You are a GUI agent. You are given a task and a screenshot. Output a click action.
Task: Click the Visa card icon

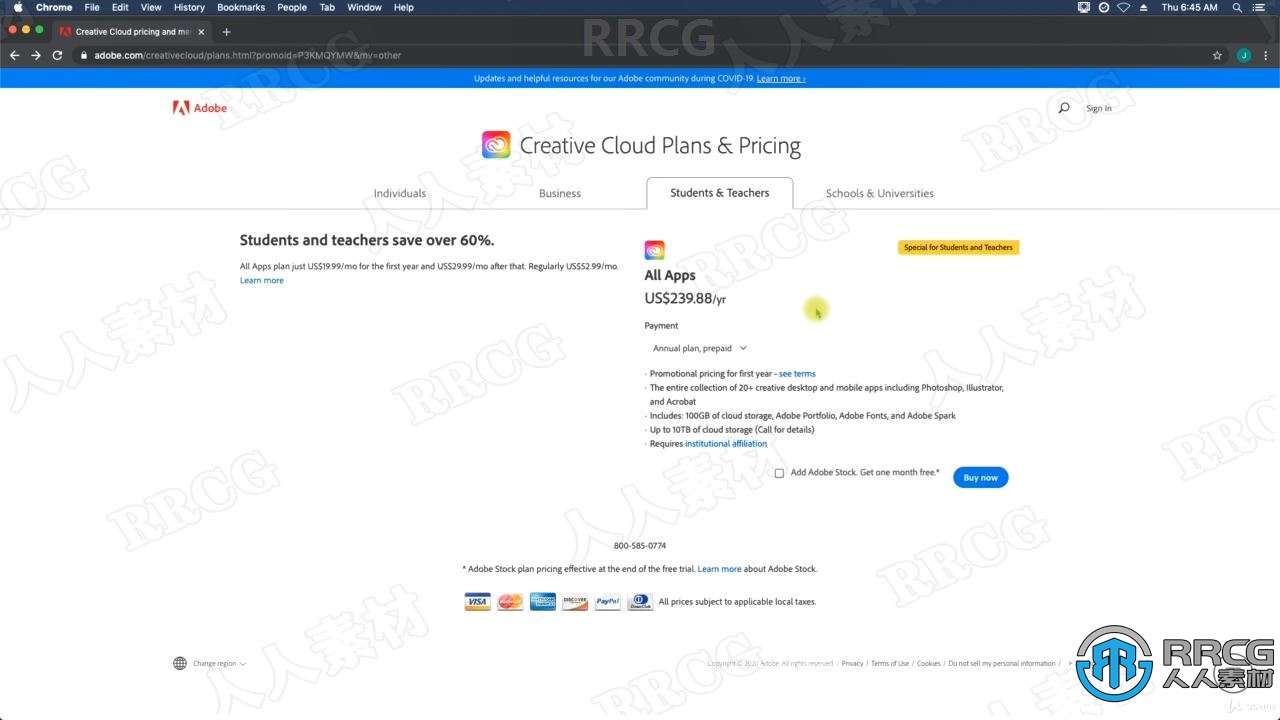[477, 602]
